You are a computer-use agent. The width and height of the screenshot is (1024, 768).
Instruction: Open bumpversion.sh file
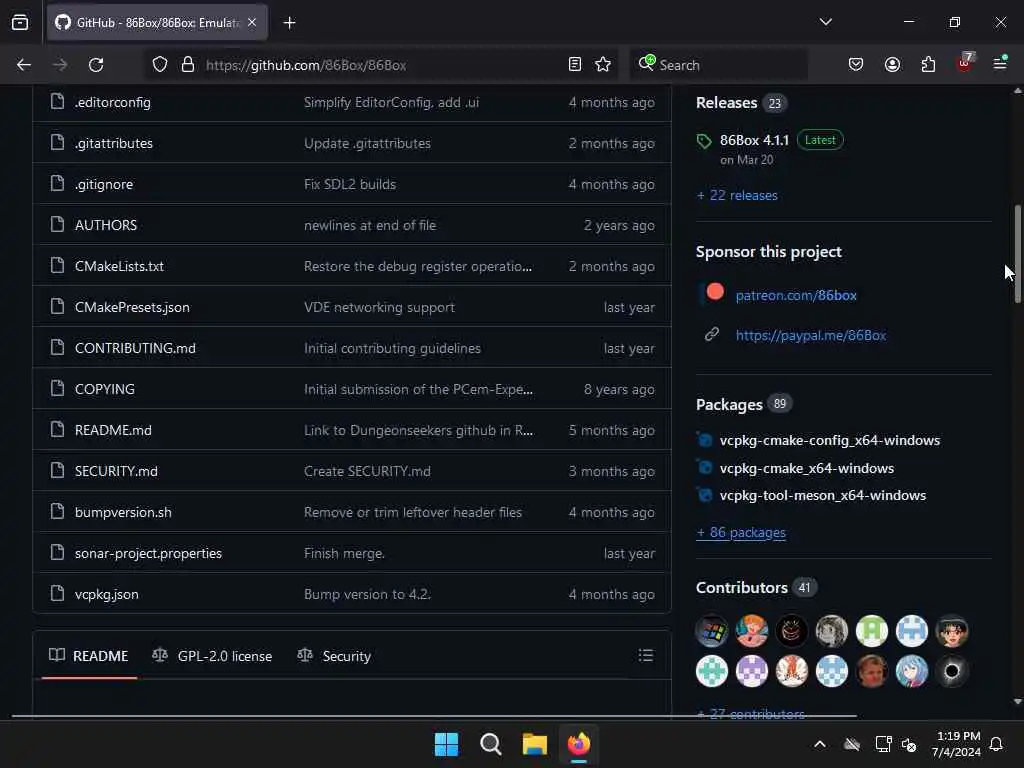123,513
